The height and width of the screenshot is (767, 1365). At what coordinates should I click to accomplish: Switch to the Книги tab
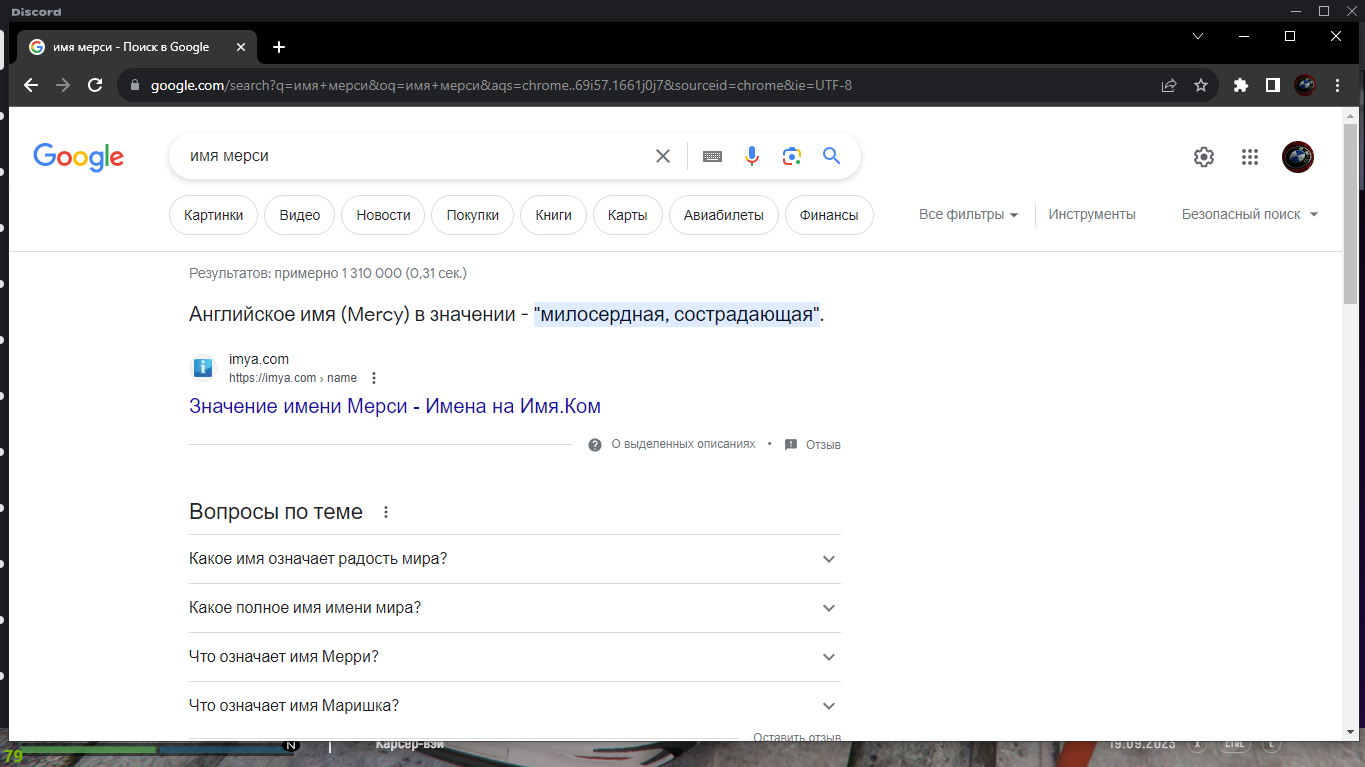click(x=554, y=215)
